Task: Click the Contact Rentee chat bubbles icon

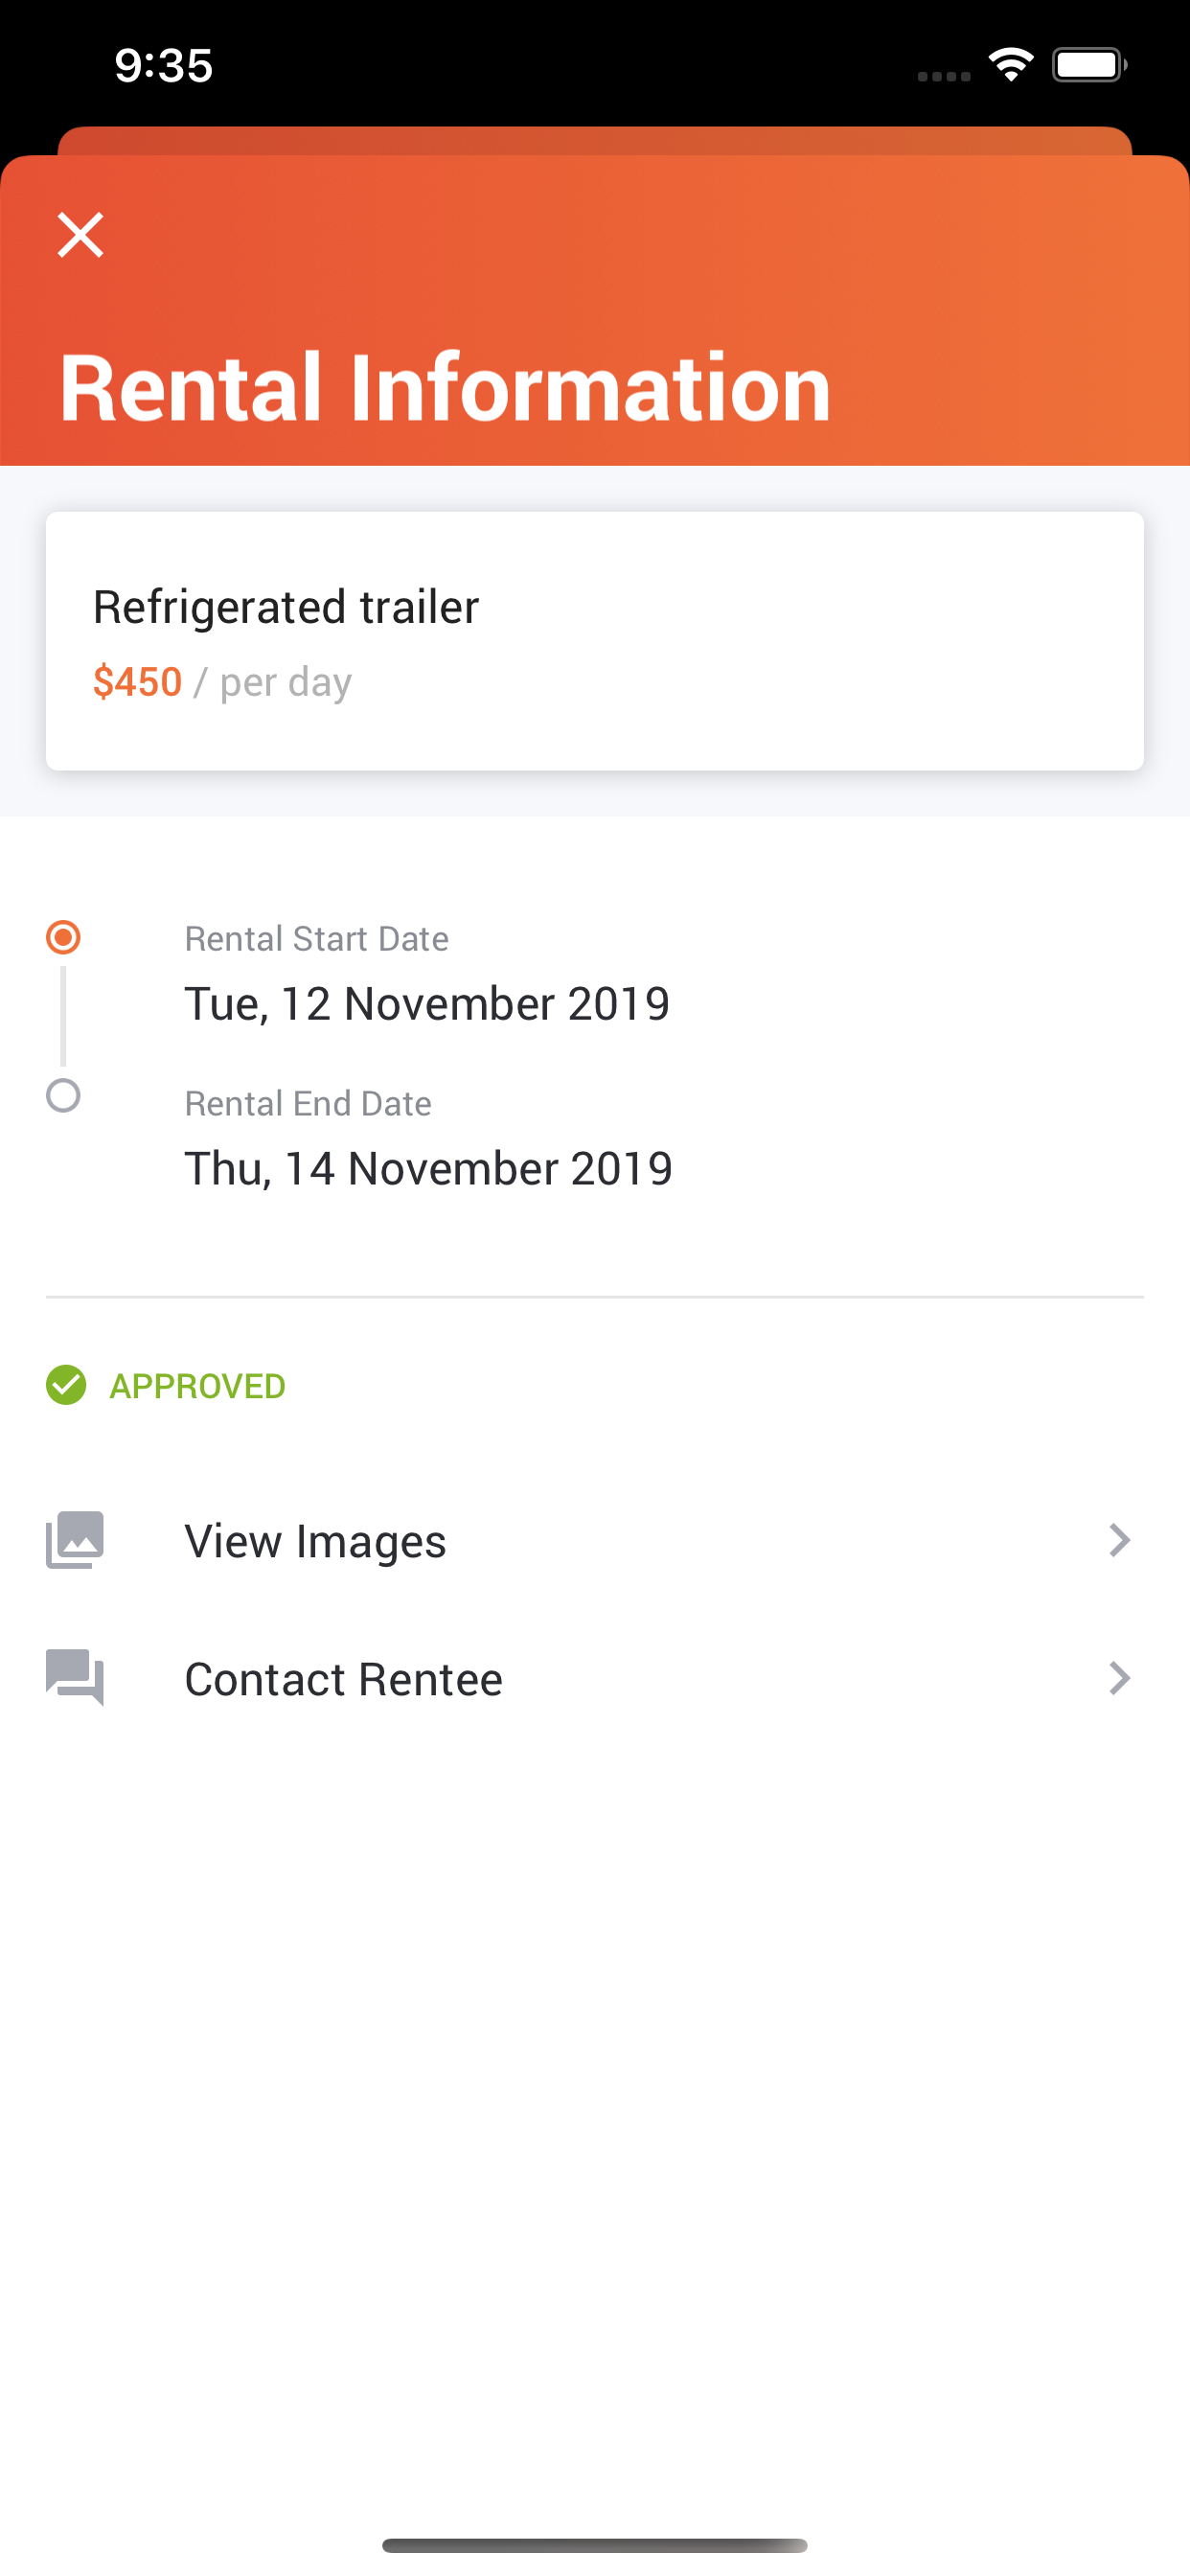Action: click(x=75, y=1677)
